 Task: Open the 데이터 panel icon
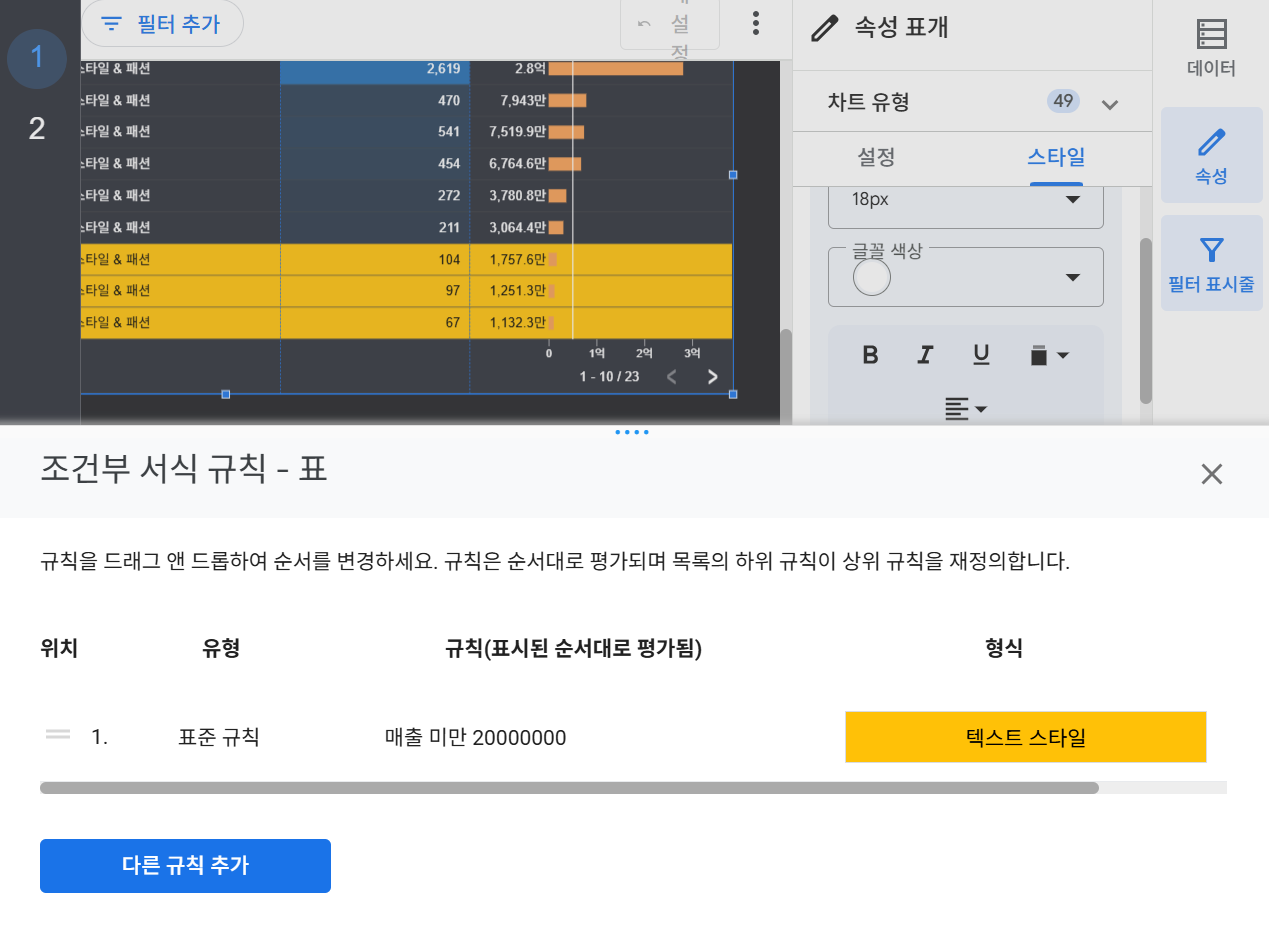coord(1211,47)
